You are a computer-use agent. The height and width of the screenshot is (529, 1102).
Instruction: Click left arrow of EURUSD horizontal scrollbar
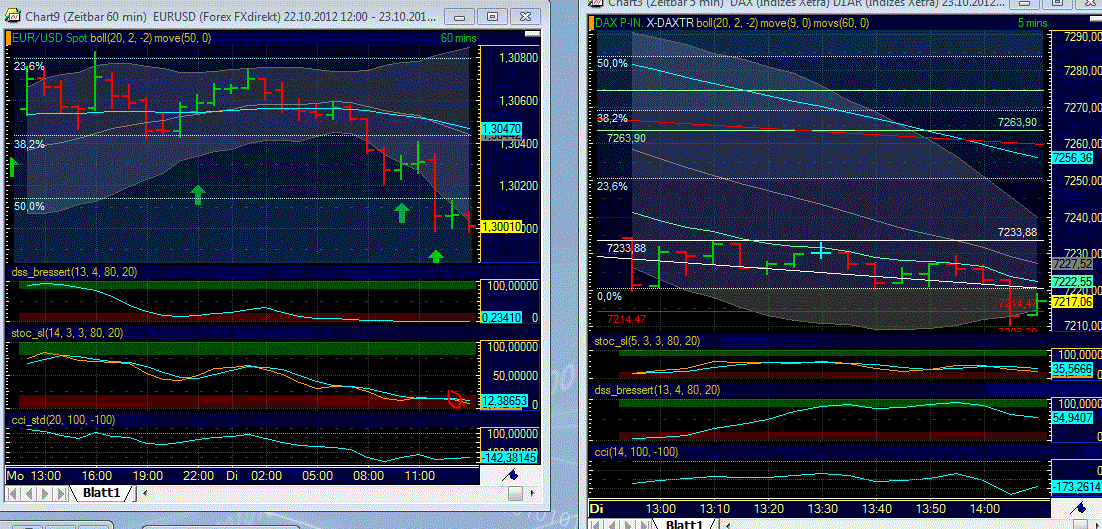pyautogui.click(x=145, y=494)
